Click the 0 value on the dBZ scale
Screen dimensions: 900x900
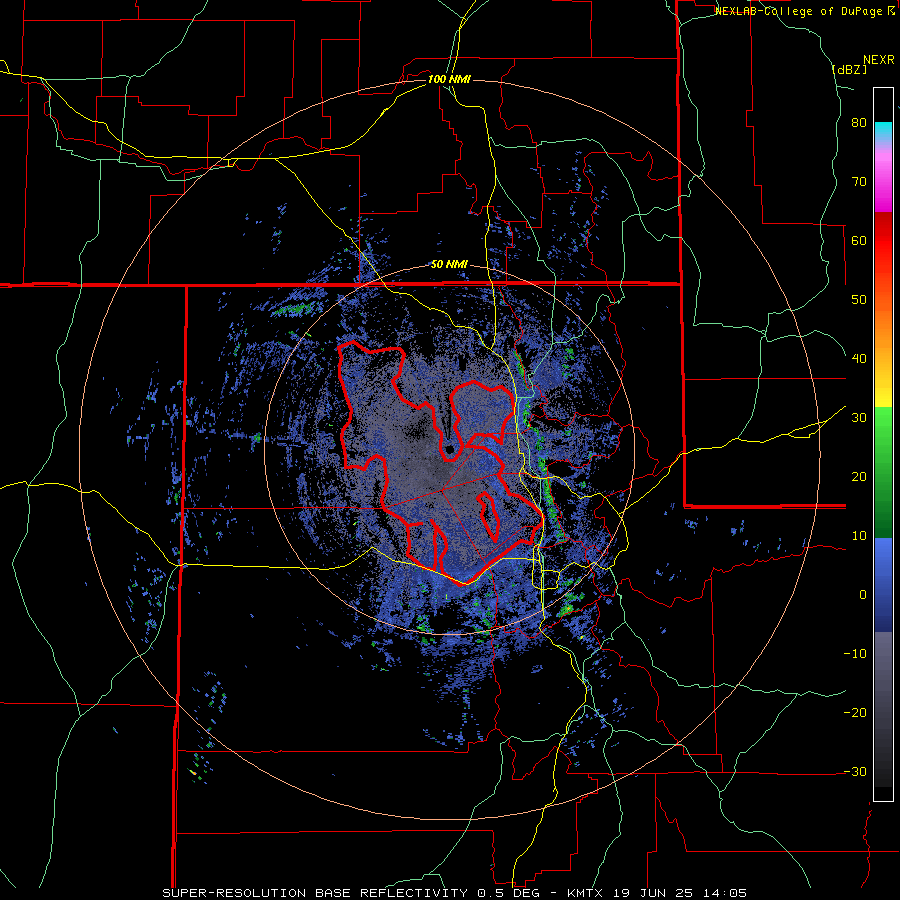863,595
